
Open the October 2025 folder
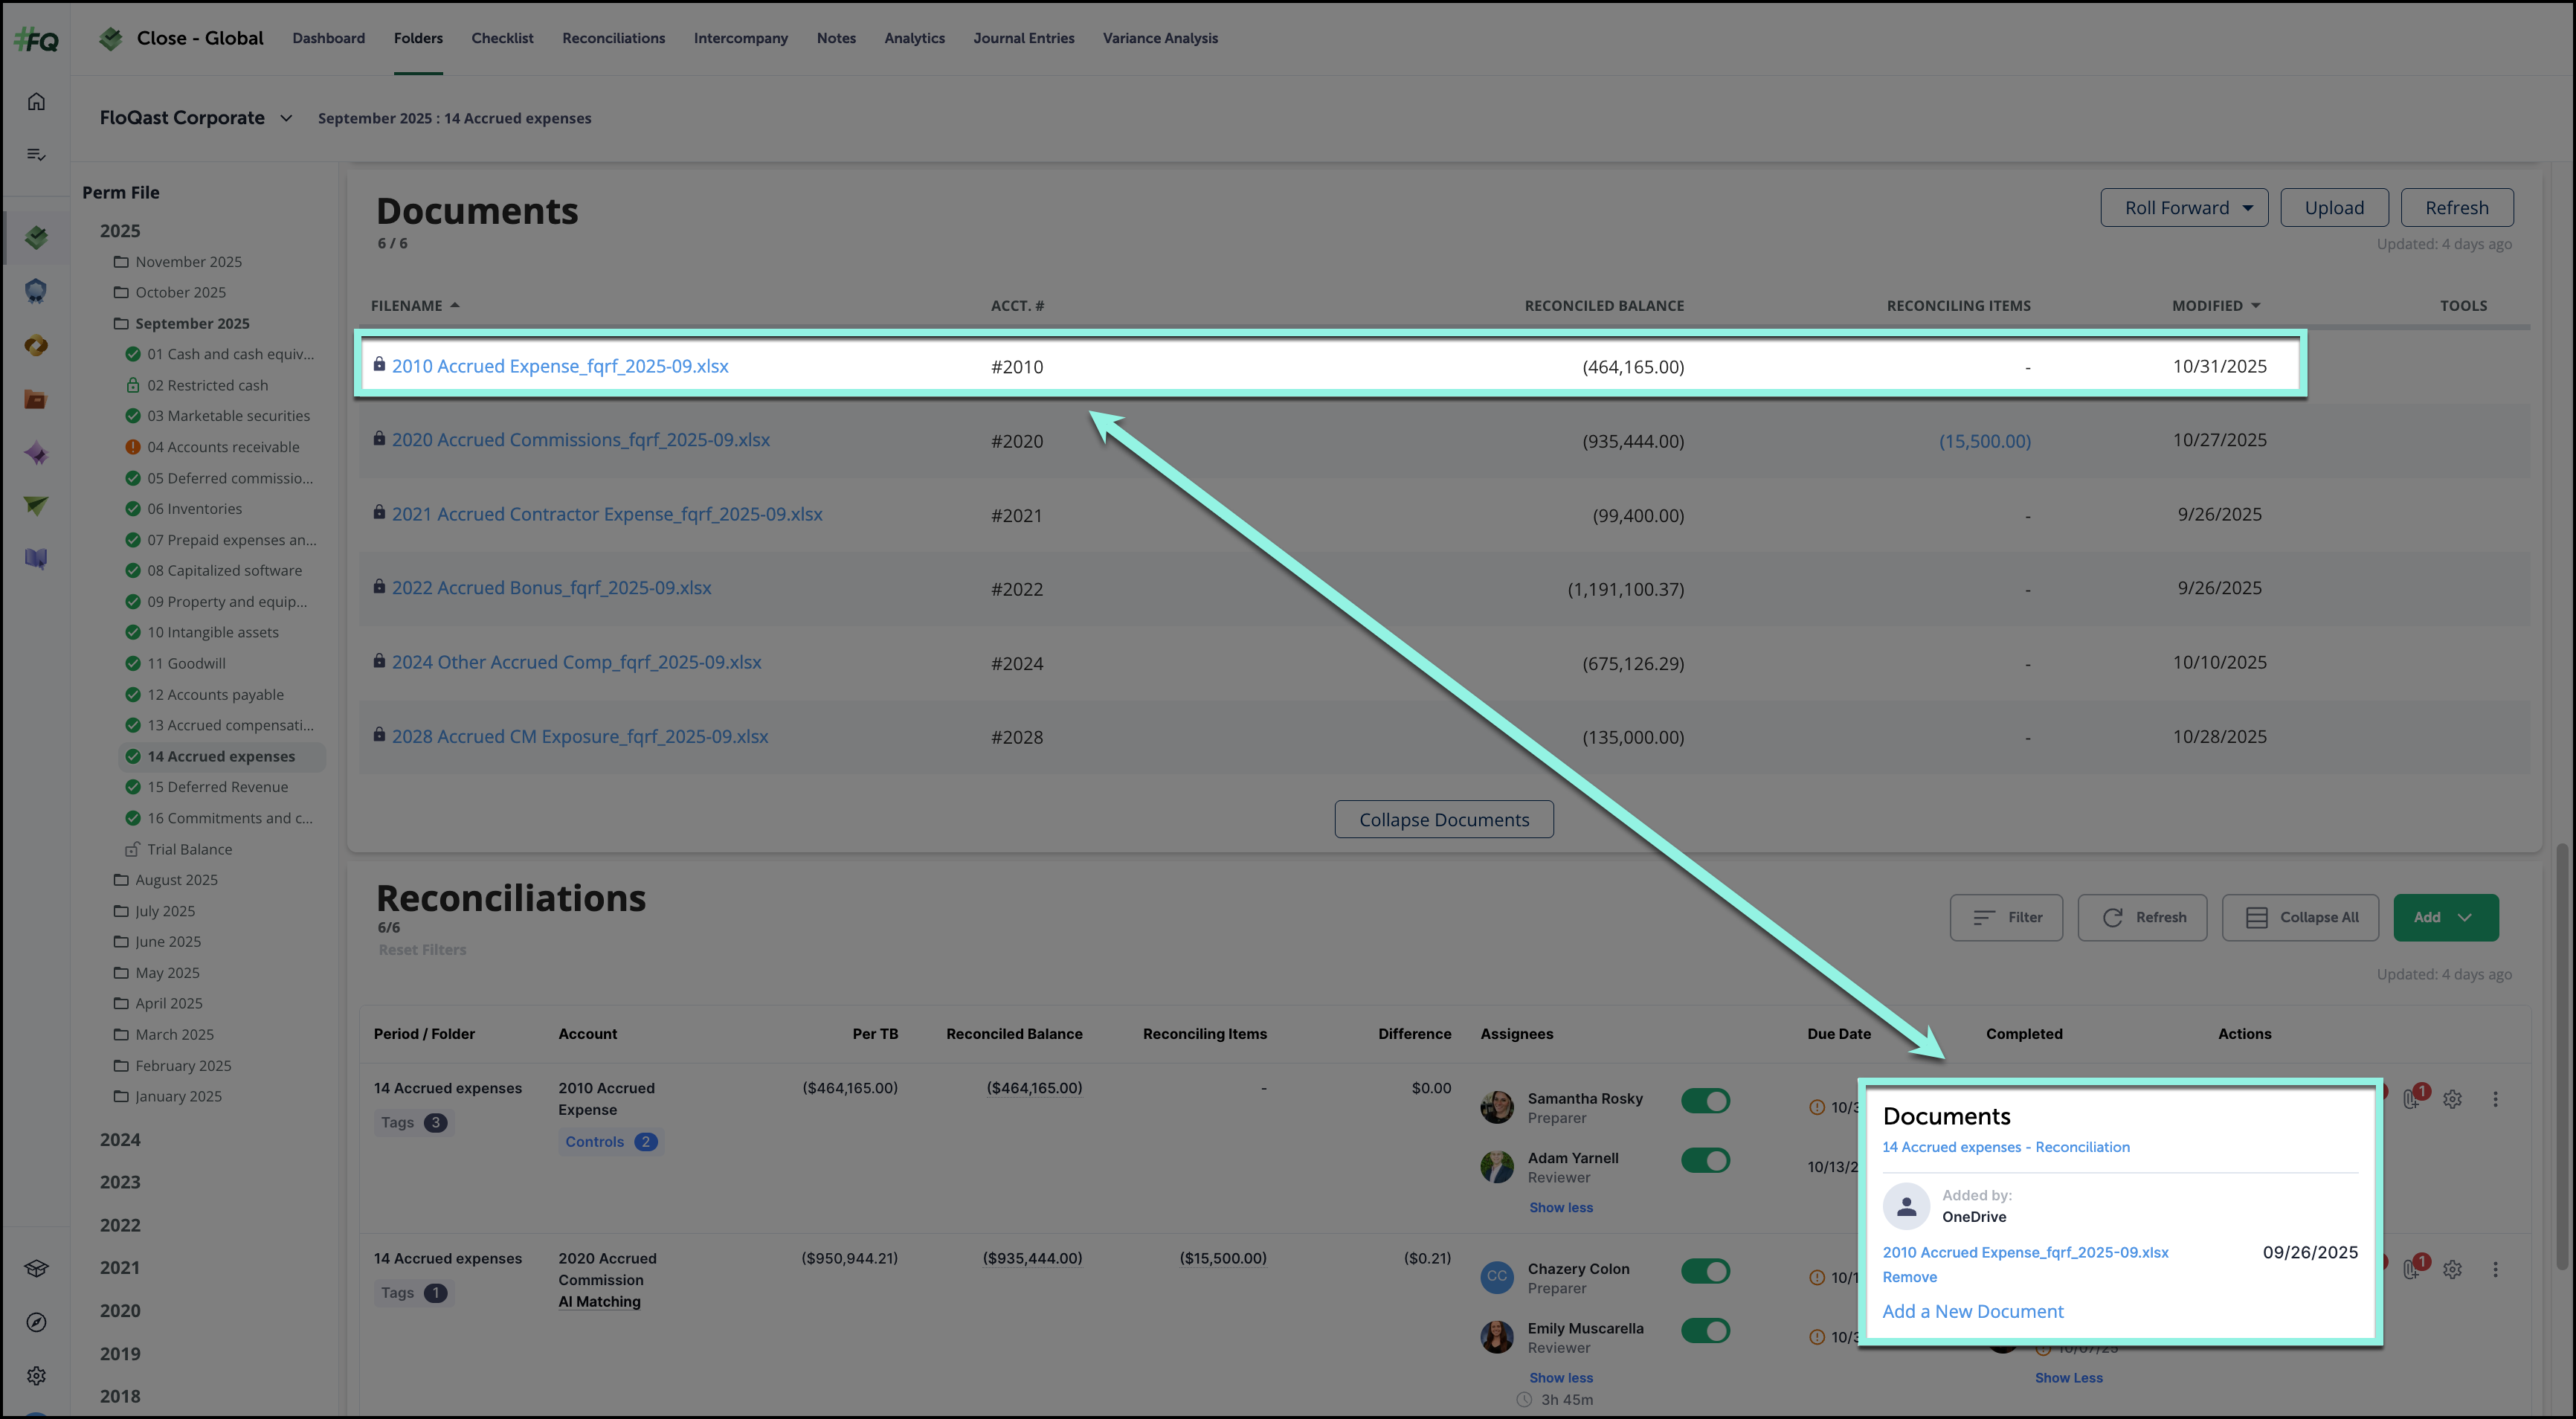point(180,292)
